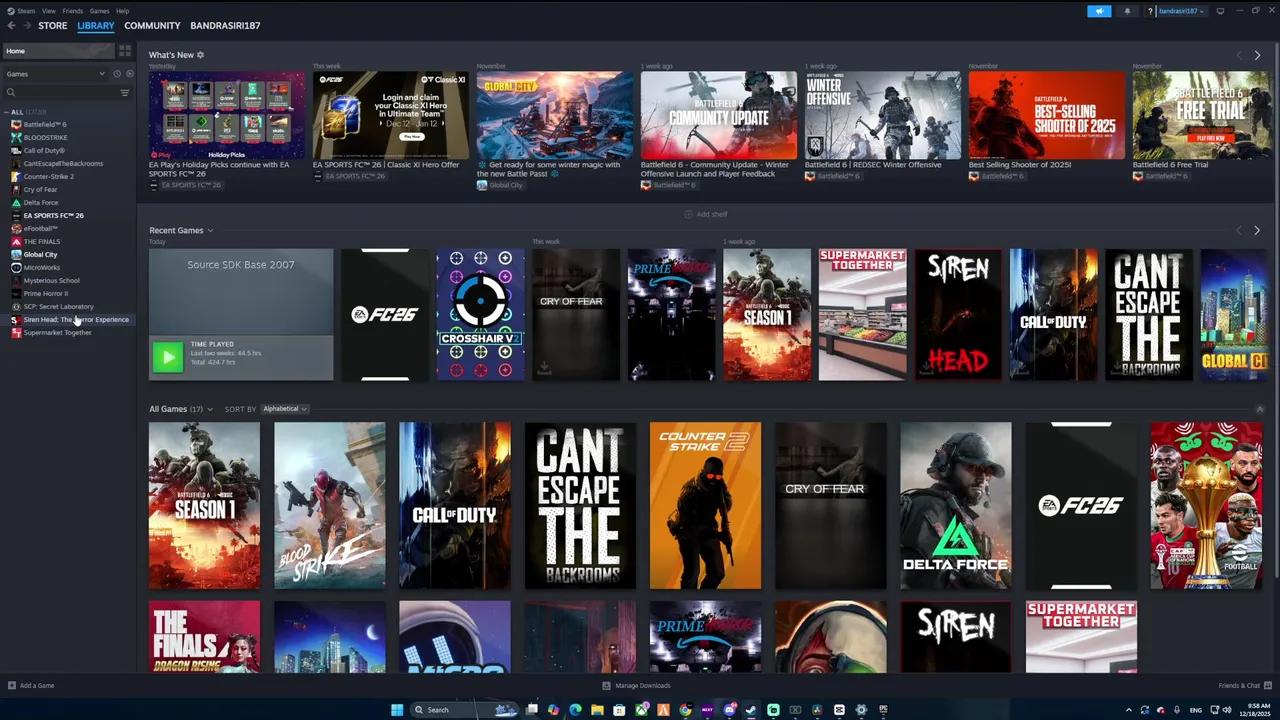This screenshot has width=1280, height=720.
Task: Open the Alphabetical sort dropdown
Action: point(285,409)
